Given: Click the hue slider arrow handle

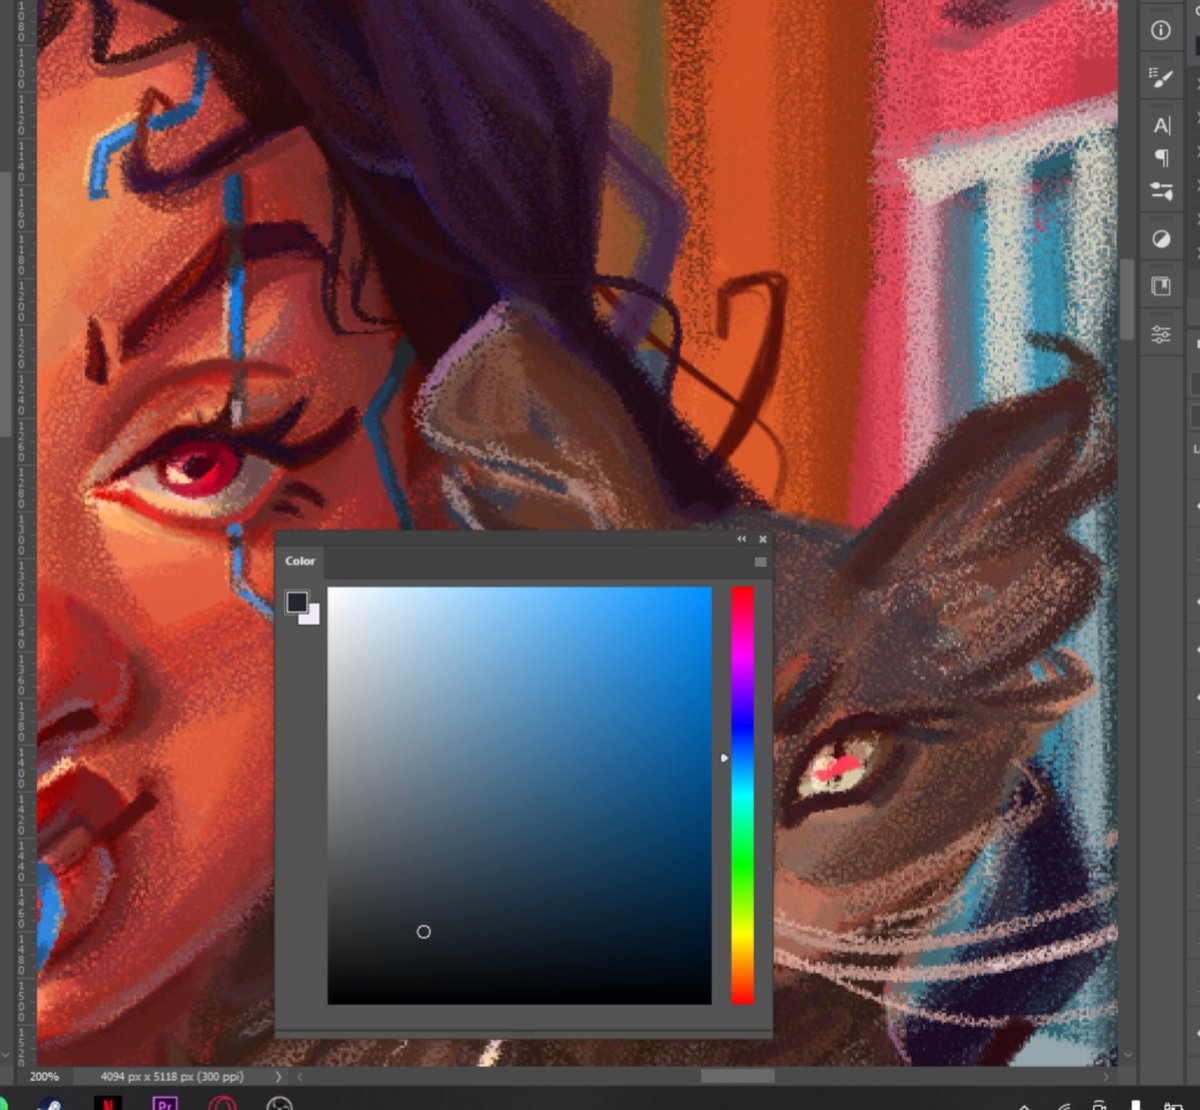Looking at the screenshot, I should (725, 758).
